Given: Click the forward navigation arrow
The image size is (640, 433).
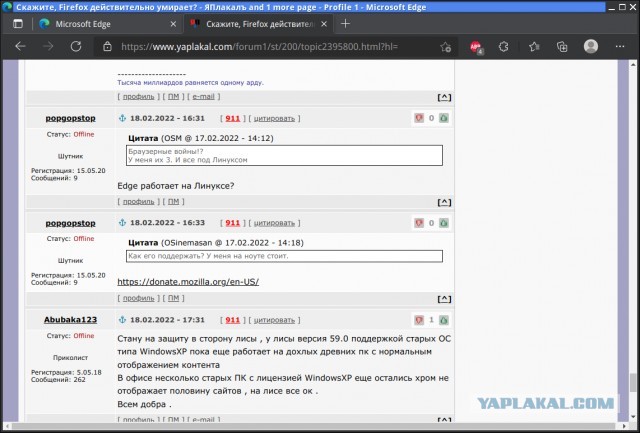Looking at the screenshot, I should coord(48,47).
